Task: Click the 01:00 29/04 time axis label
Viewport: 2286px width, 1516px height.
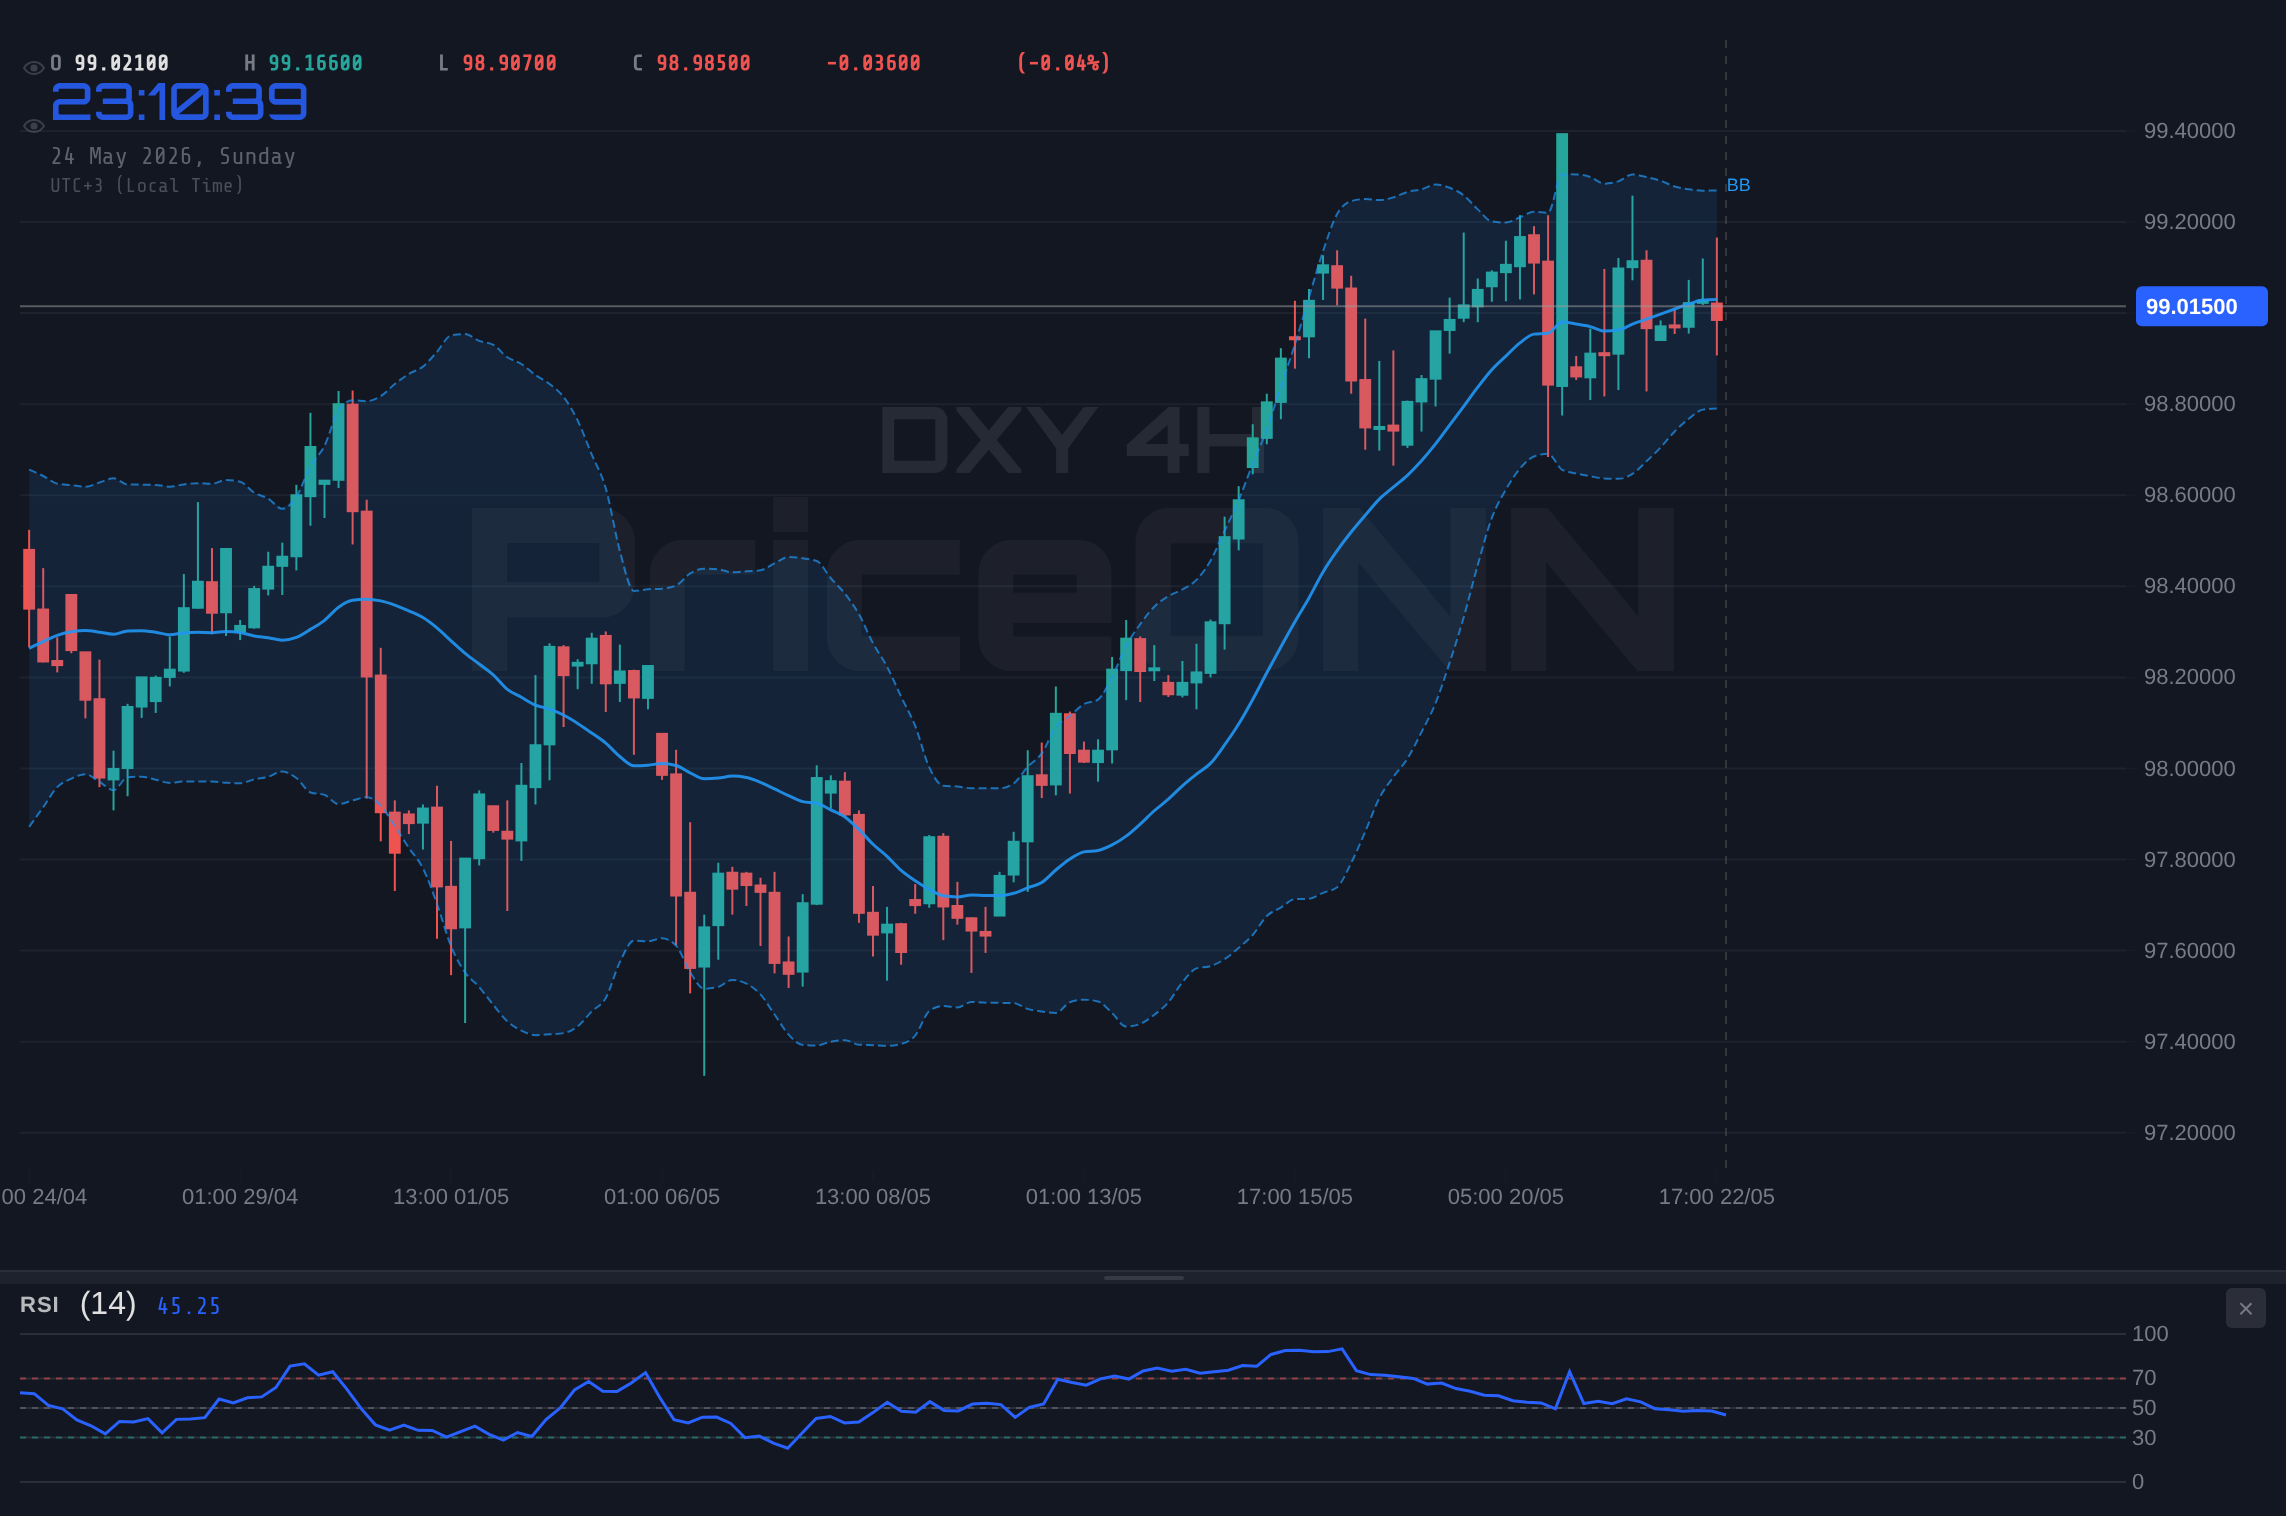Action: click(x=240, y=1197)
